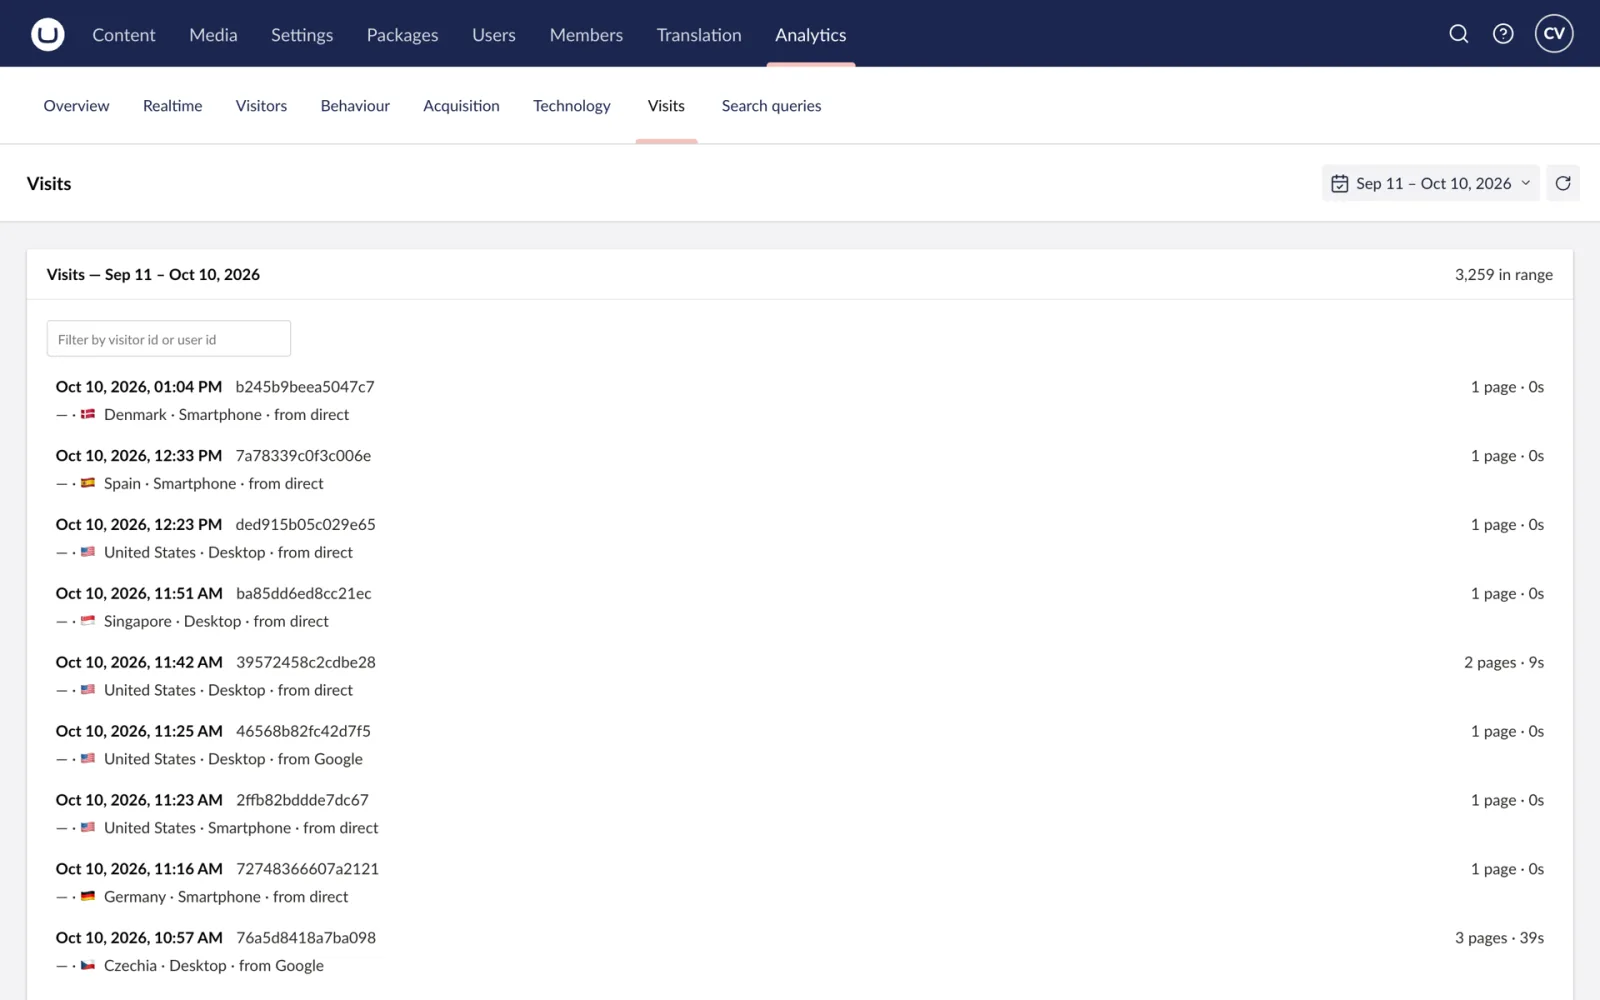Focus the Filter by visitor id field

pos(169,339)
